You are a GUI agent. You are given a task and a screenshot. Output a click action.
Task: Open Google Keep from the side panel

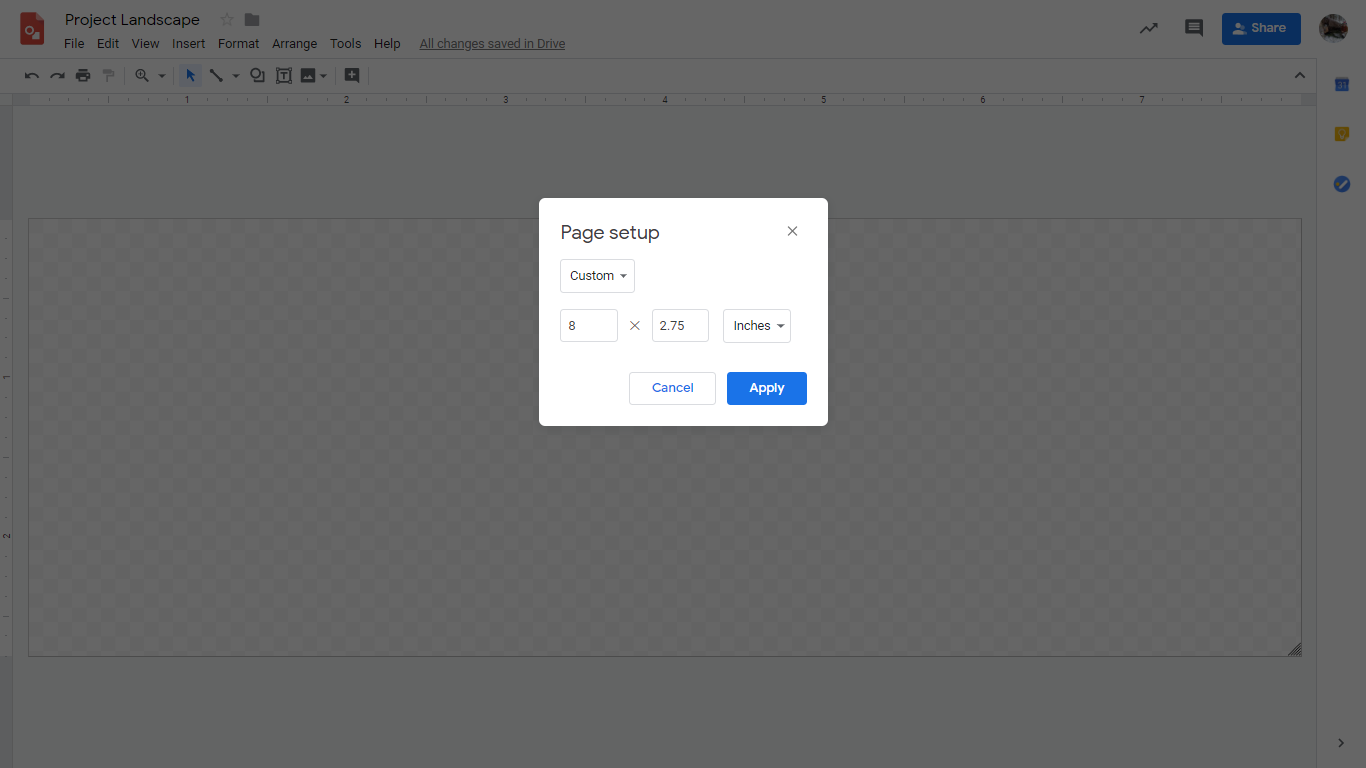1341,133
